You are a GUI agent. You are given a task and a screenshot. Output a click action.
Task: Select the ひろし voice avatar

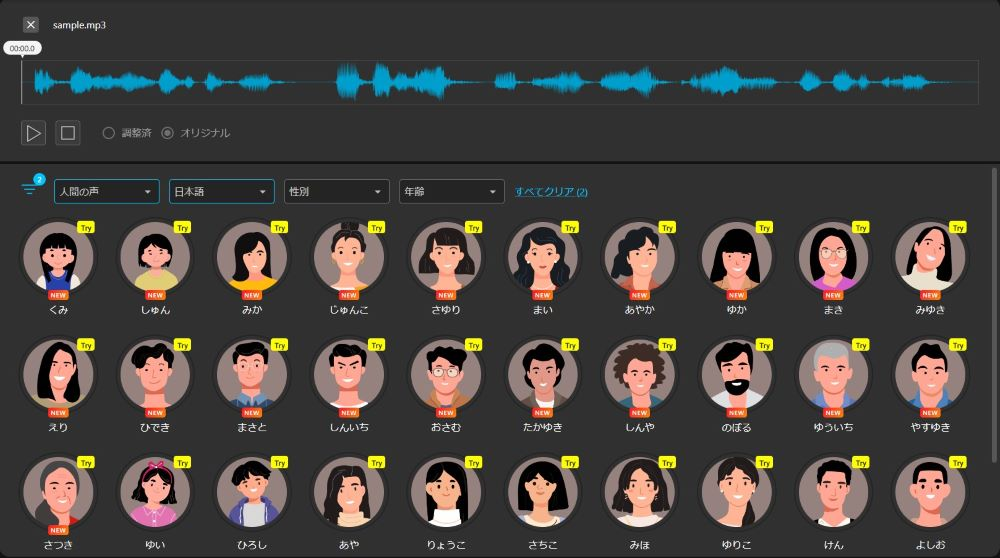pos(252,491)
